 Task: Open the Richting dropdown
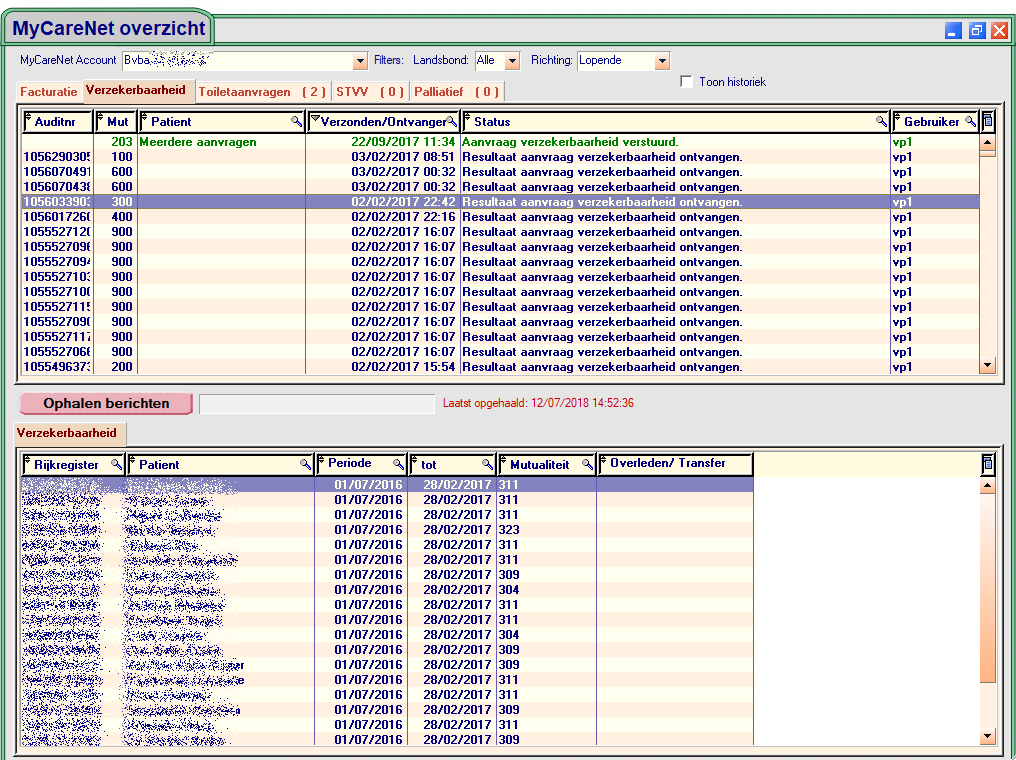[x=661, y=61]
